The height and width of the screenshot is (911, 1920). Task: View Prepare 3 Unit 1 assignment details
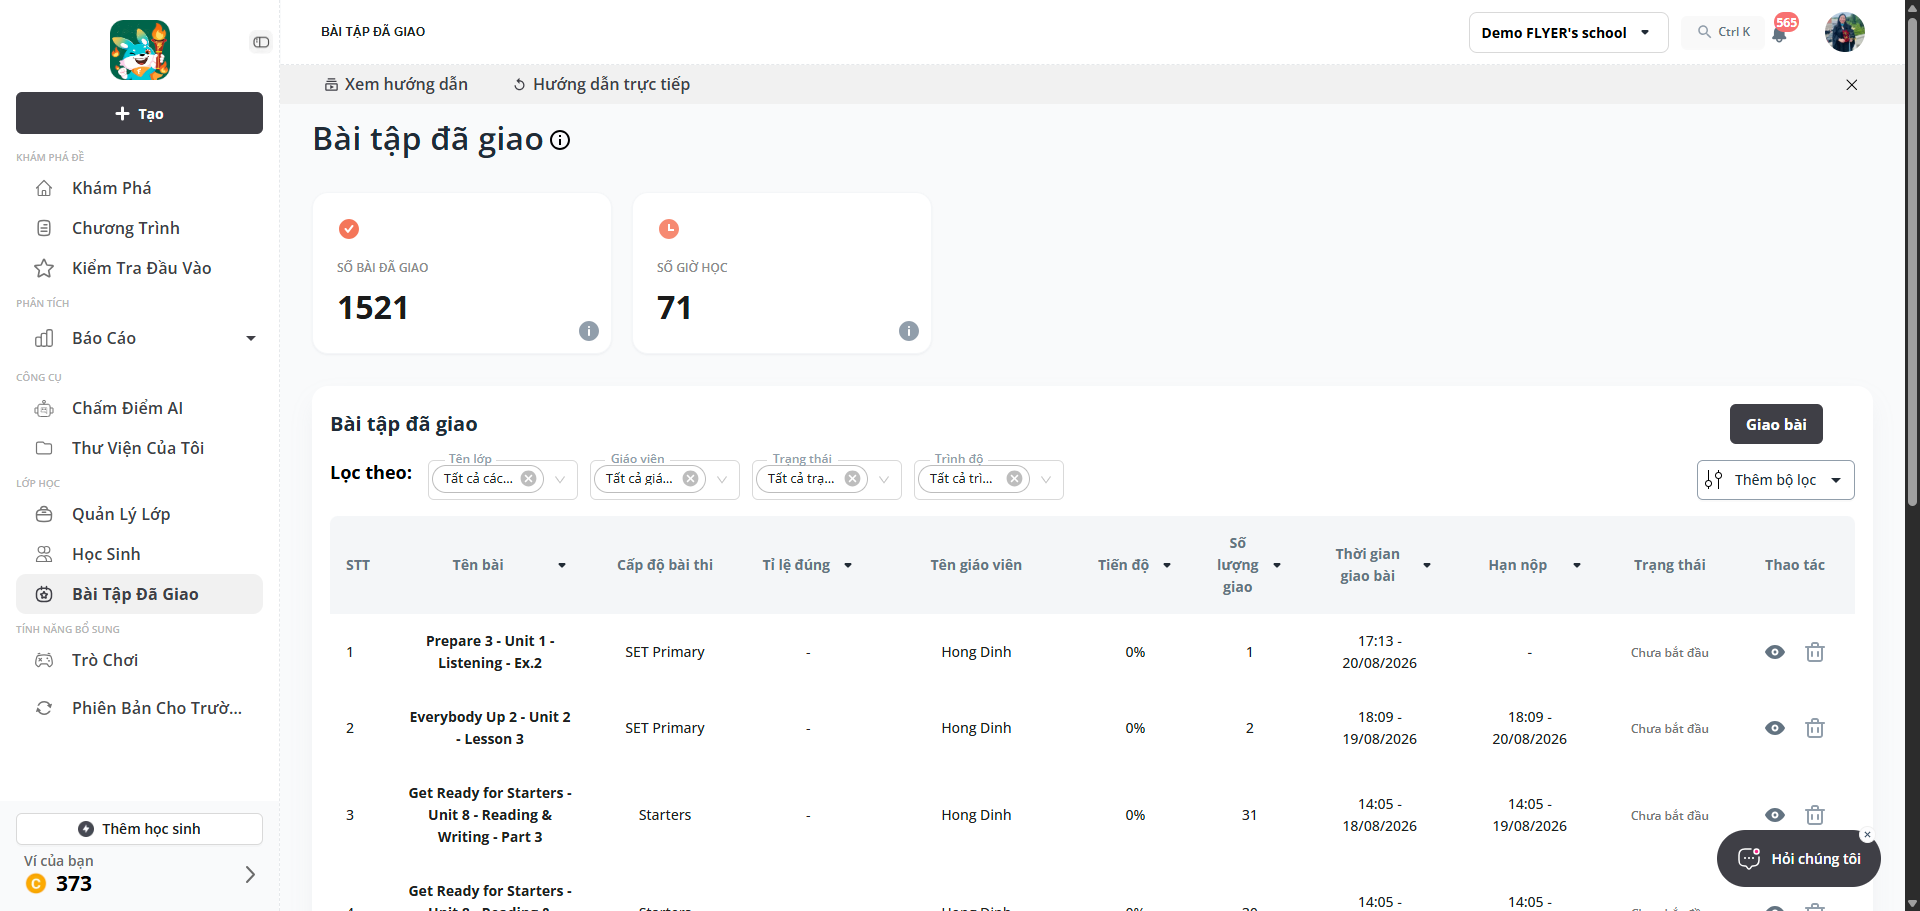point(1775,652)
